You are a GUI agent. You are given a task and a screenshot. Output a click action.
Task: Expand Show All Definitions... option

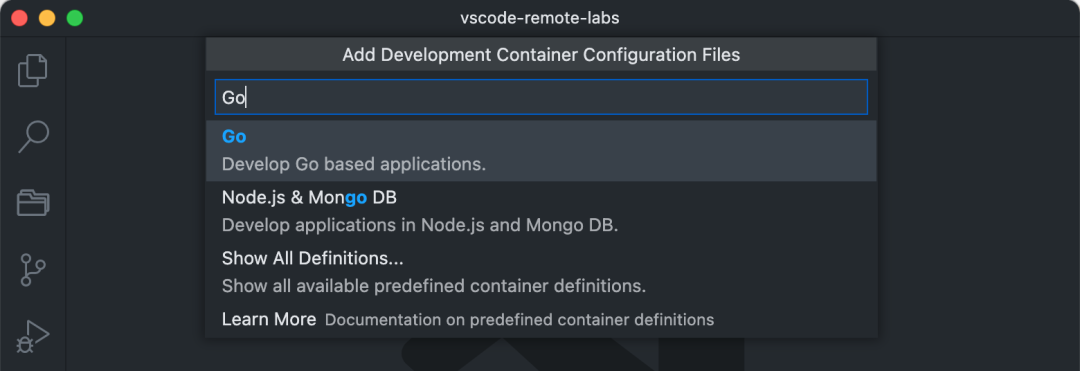click(541, 272)
